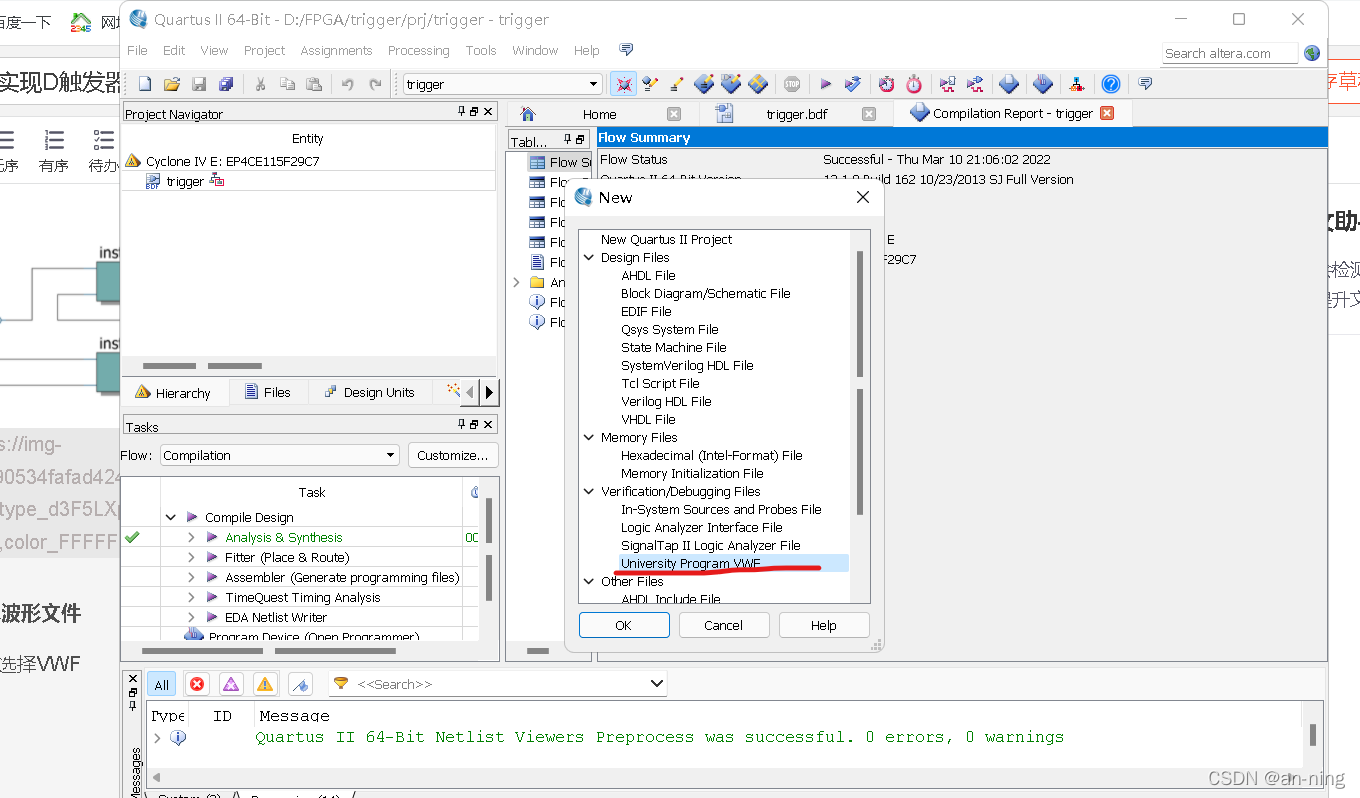Close the Home tab
The width and height of the screenshot is (1360, 798).
click(674, 114)
